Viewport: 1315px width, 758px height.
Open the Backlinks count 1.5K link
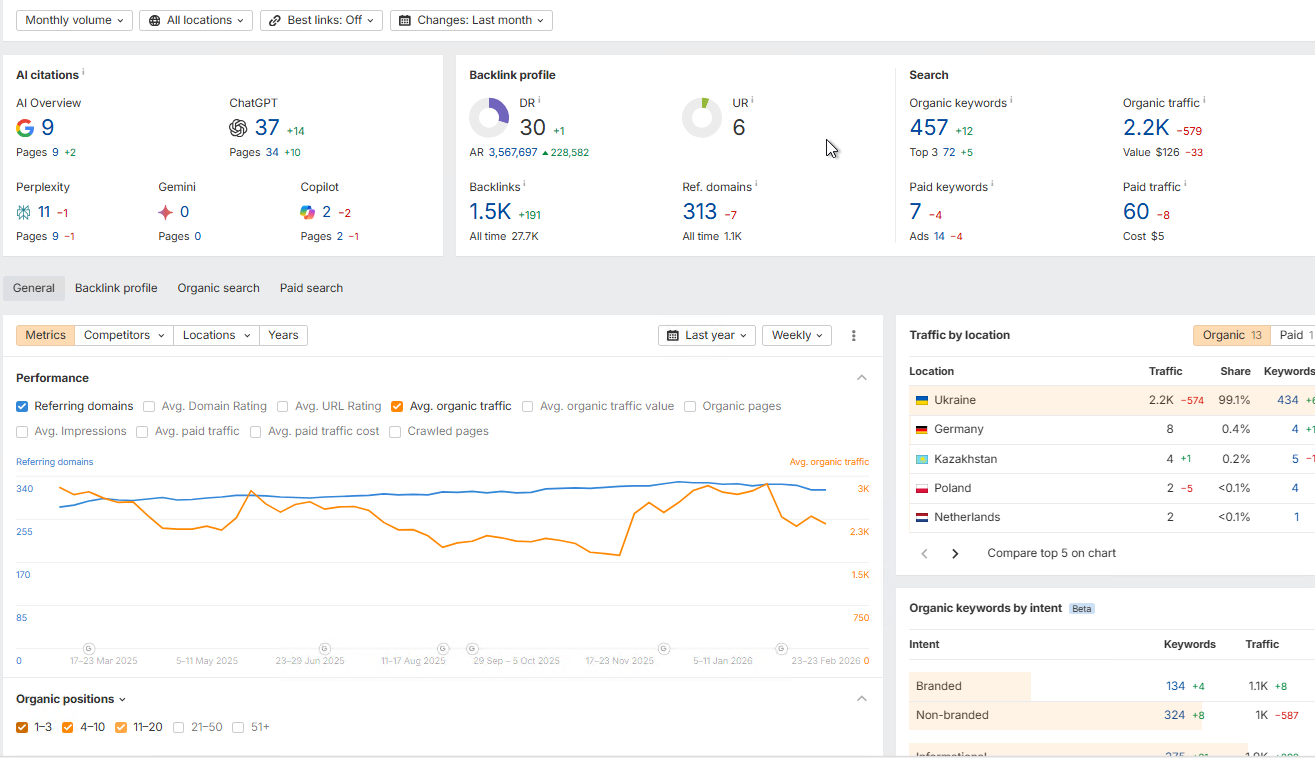point(490,212)
